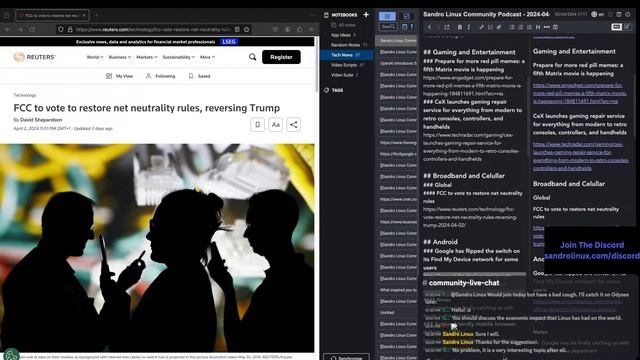
Task: Click the Joplin note search field
Action: pyautogui.click(x=388, y=27)
